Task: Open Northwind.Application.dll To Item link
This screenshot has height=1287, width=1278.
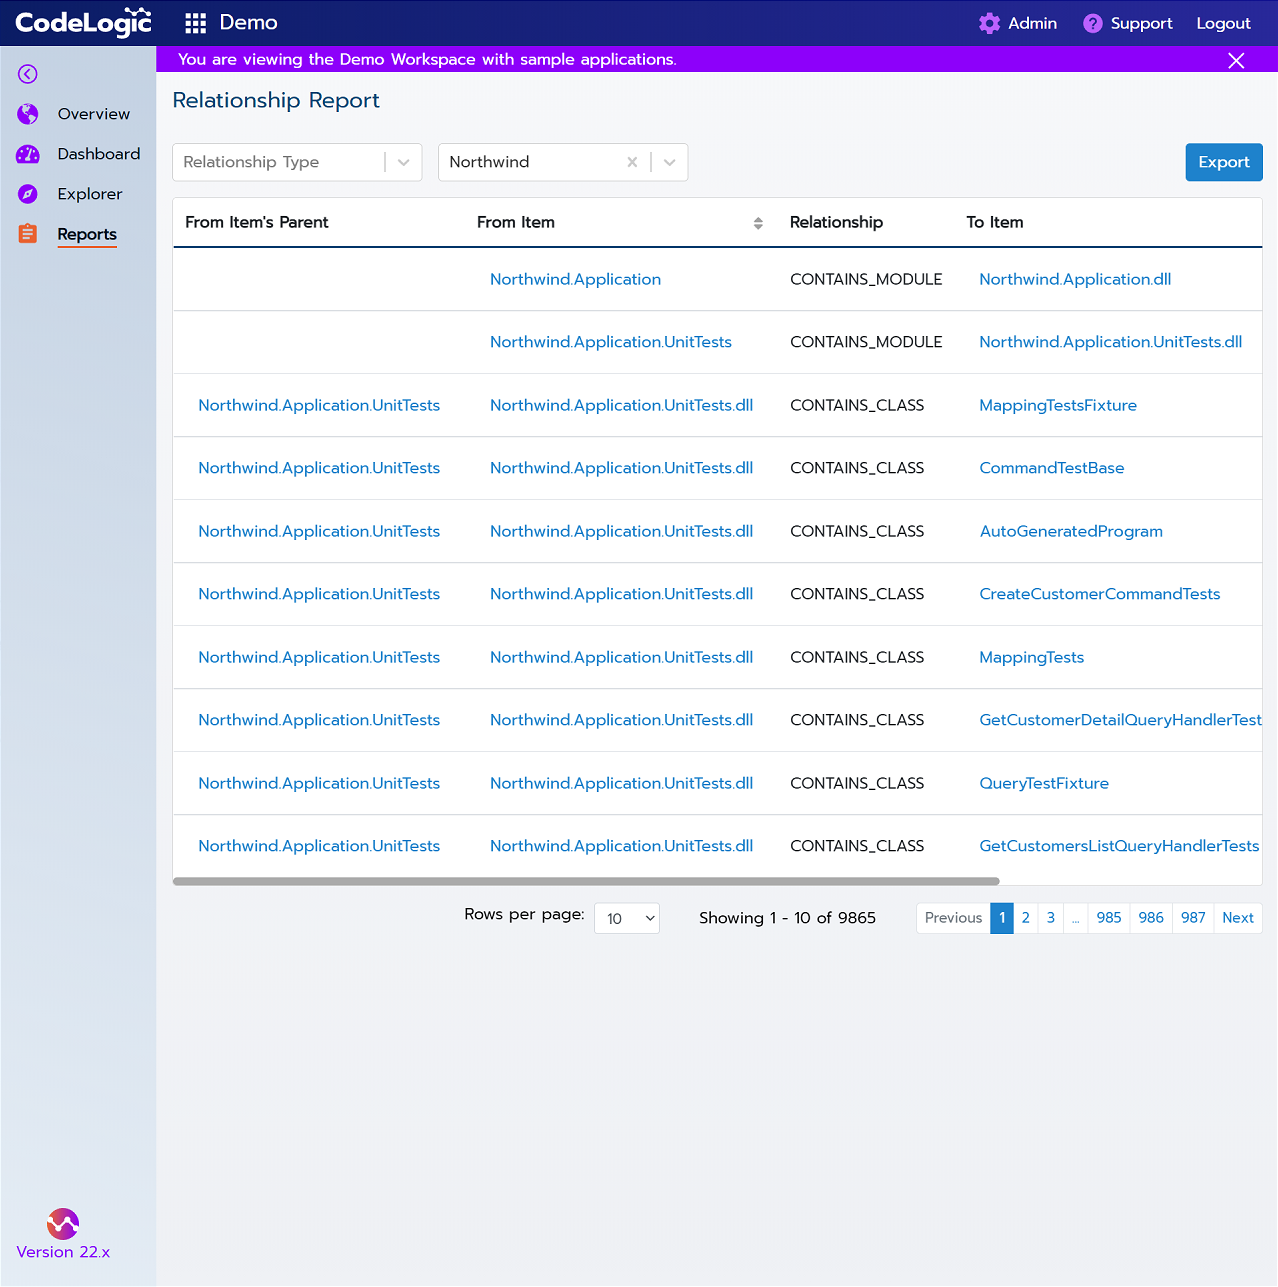Action: (1075, 279)
